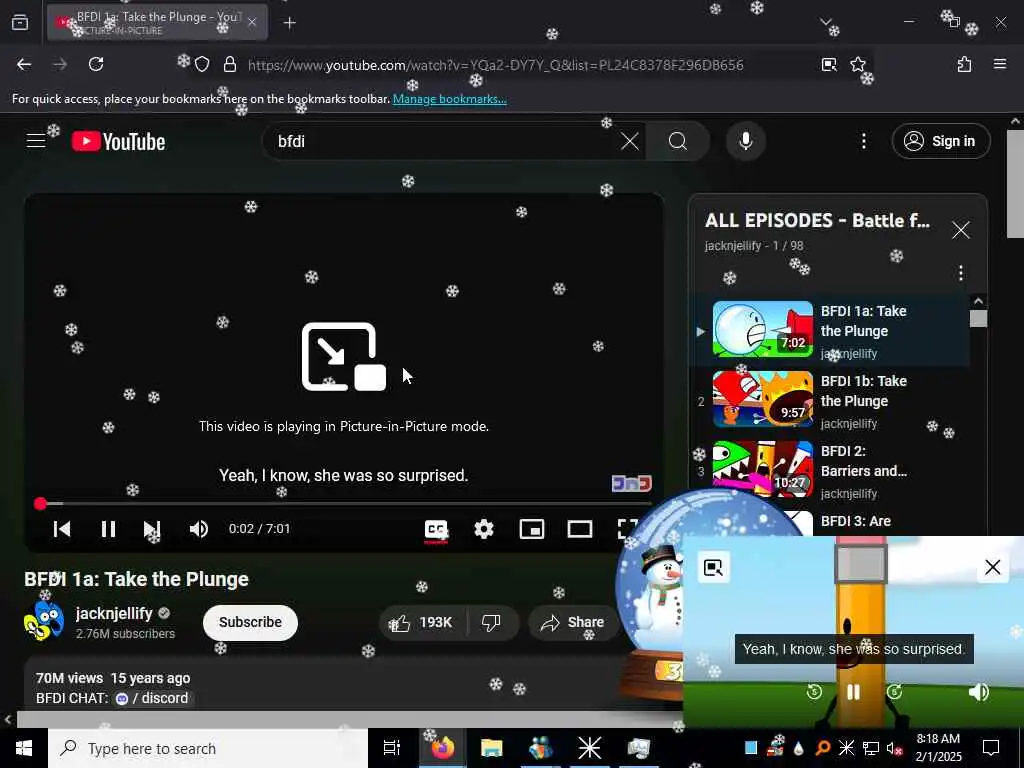Subscribe to jacknjellify
Image resolution: width=1024 pixels, height=768 pixels.
click(250, 622)
